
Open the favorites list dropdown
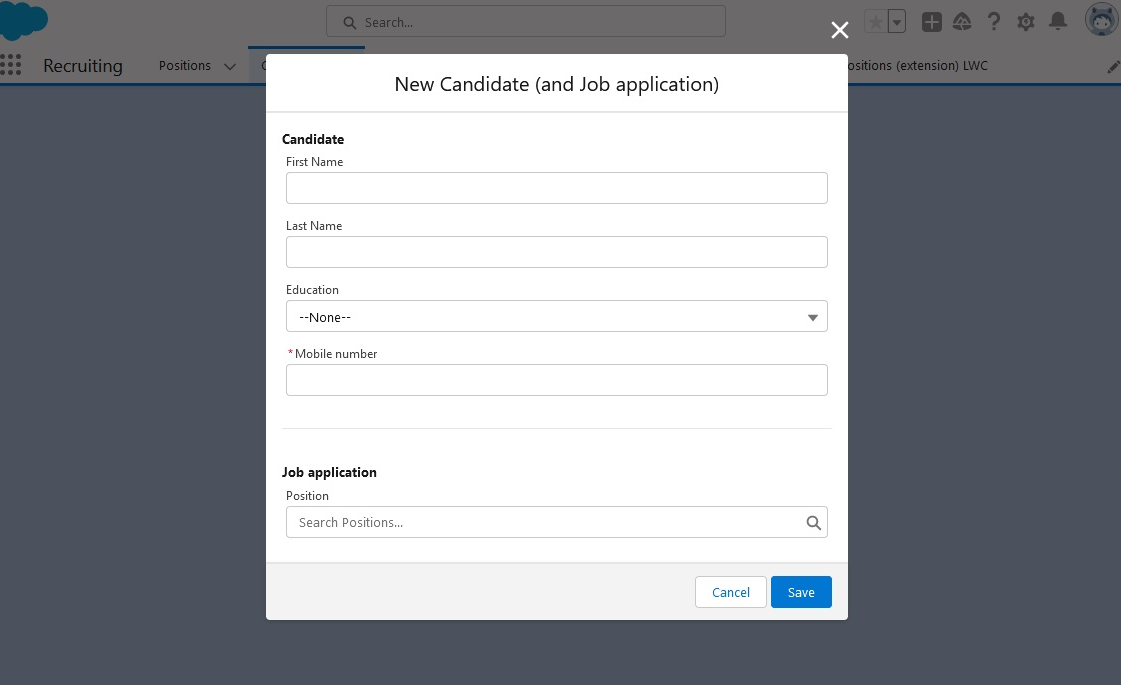(x=896, y=20)
